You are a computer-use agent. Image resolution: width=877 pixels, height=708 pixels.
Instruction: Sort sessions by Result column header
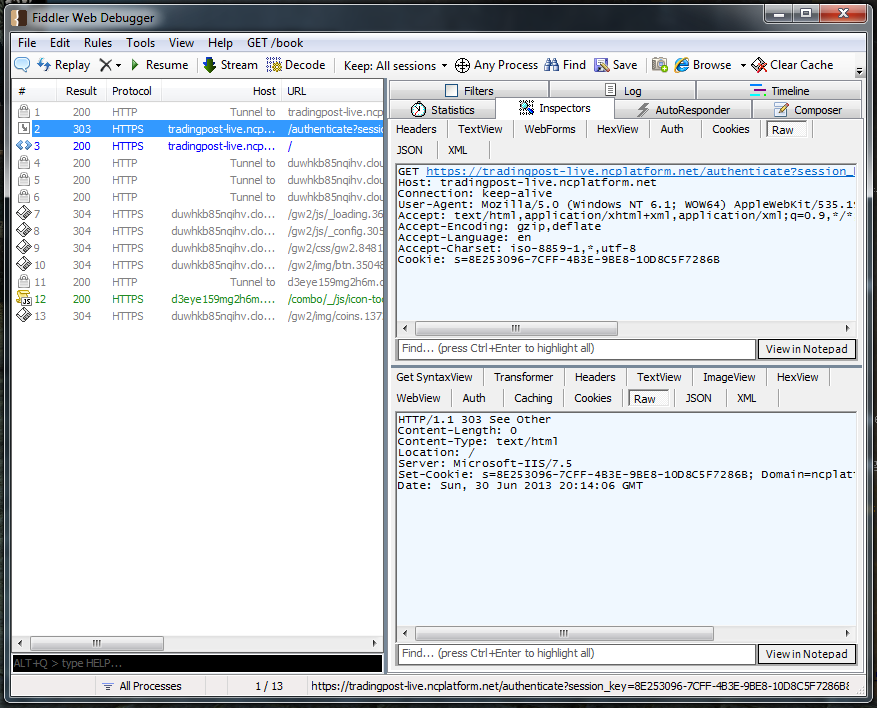(81, 91)
